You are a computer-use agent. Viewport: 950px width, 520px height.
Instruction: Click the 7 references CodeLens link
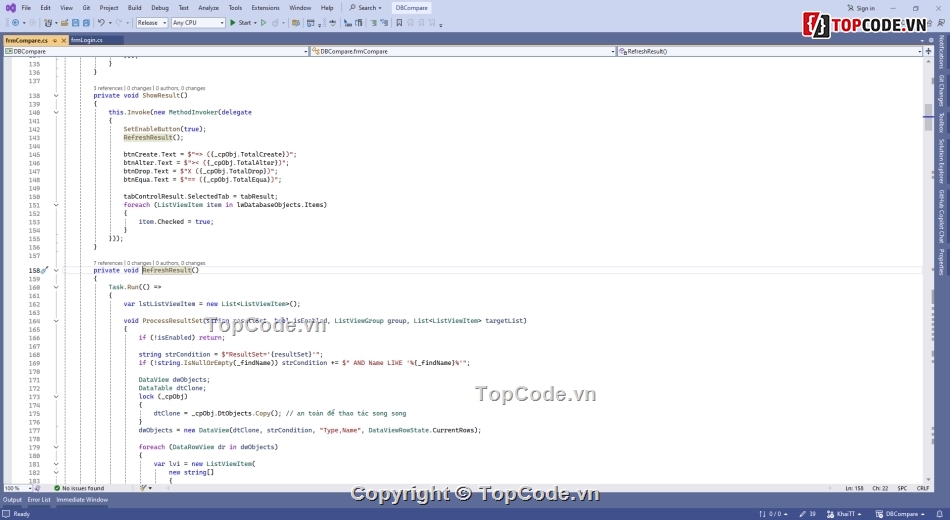(108, 263)
